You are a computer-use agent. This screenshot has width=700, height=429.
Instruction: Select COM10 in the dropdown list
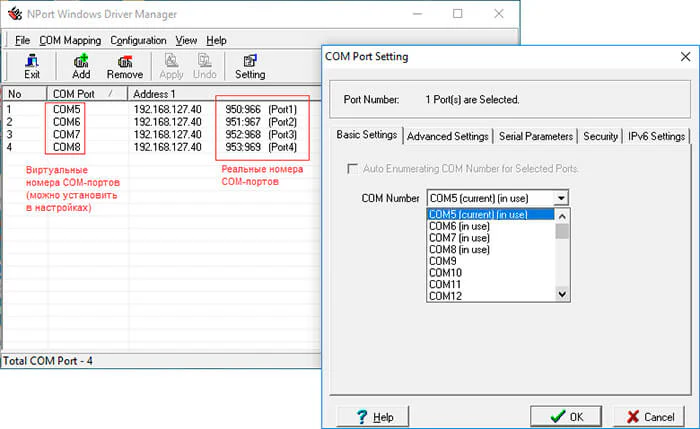pos(491,273)
